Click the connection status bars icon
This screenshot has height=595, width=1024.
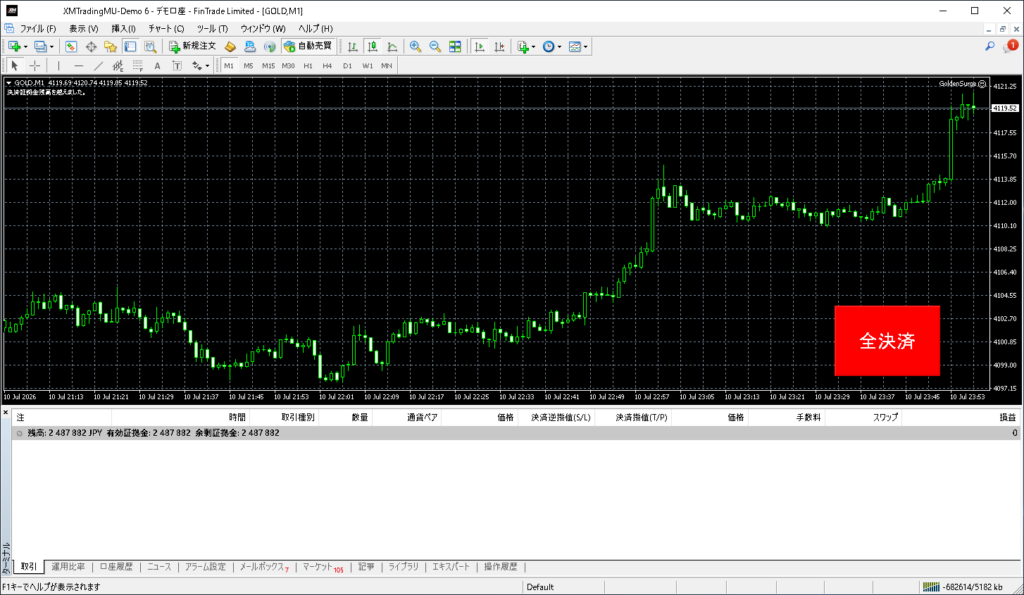click(x=931, y=587)
